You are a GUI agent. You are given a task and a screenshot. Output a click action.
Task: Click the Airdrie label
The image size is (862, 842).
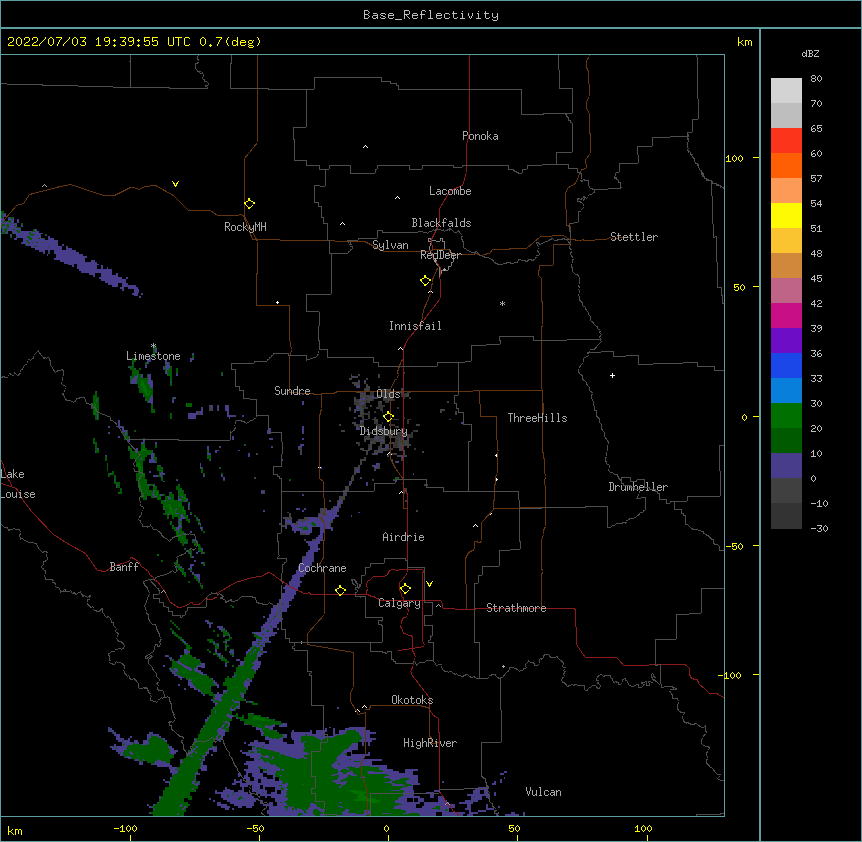[403, 537]
